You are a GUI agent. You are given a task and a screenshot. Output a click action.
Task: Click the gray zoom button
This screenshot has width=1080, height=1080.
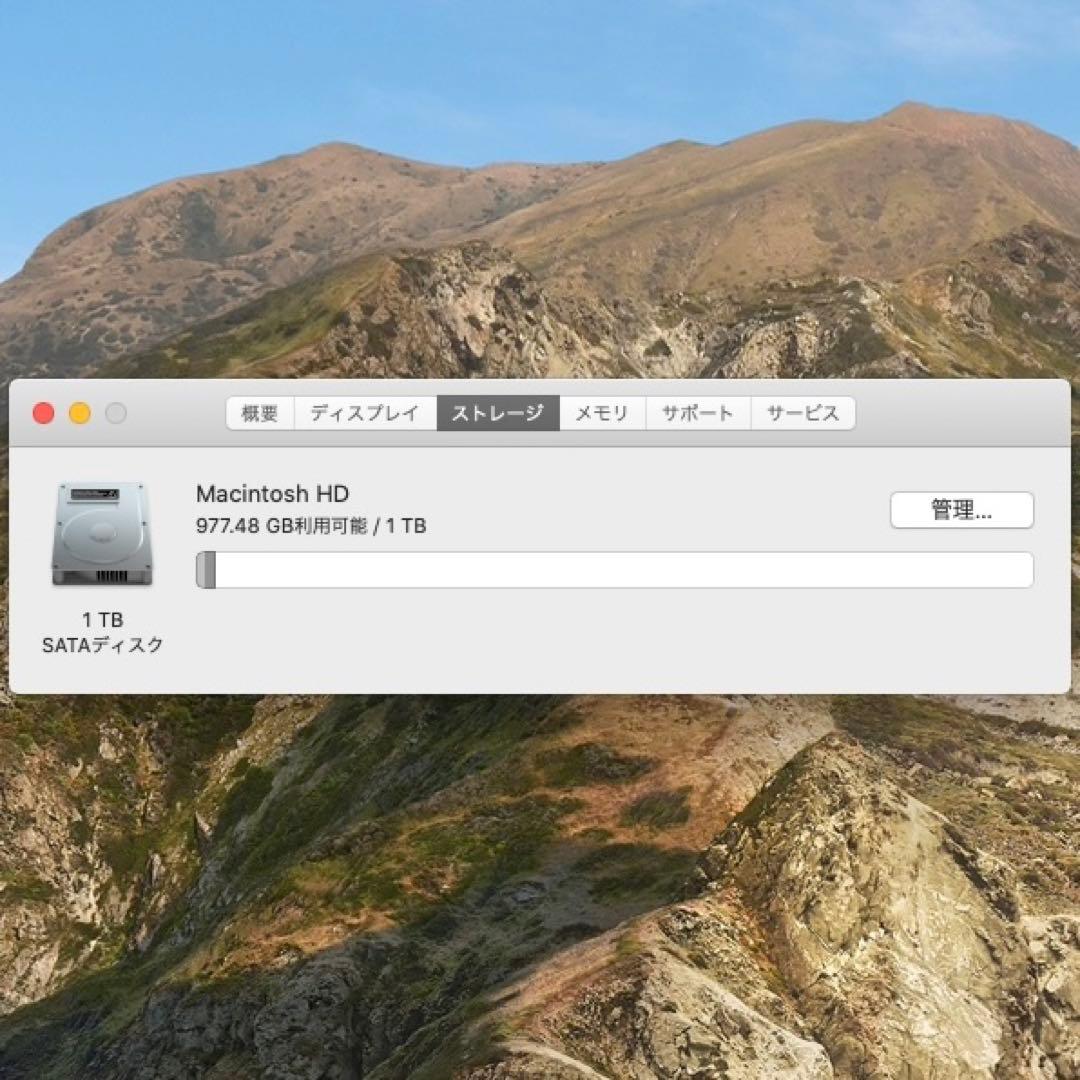pyautogui.click(x=116, y=412)
